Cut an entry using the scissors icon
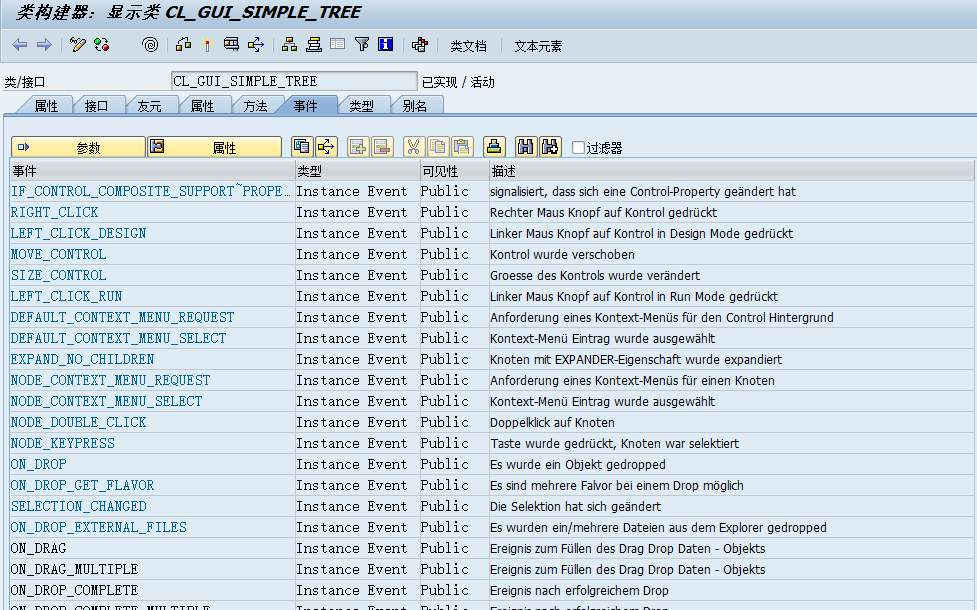 pos(413,145)
